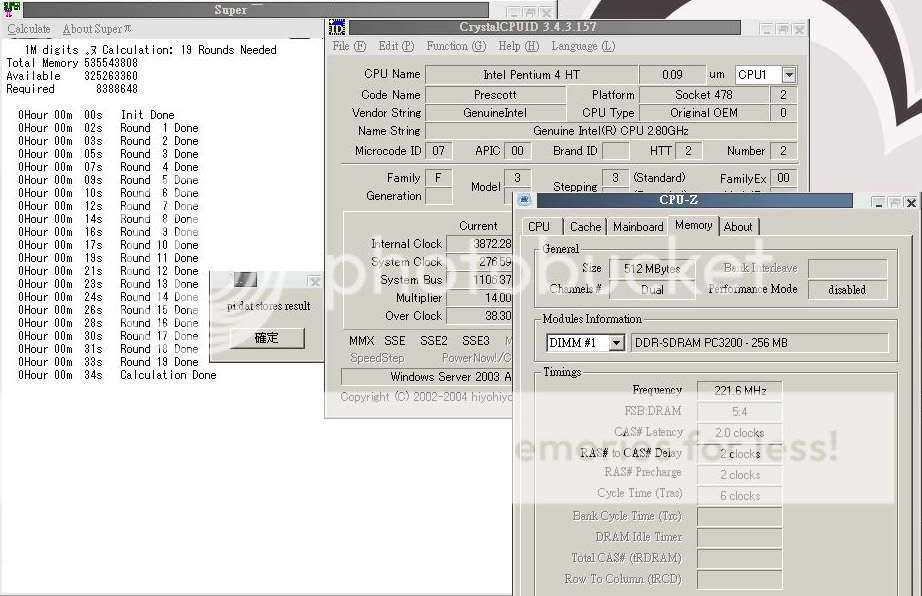Expand the CPU1 selector dropdown
Image resolution: width=922 pixels, height=596 pixels.
point(789,75)
